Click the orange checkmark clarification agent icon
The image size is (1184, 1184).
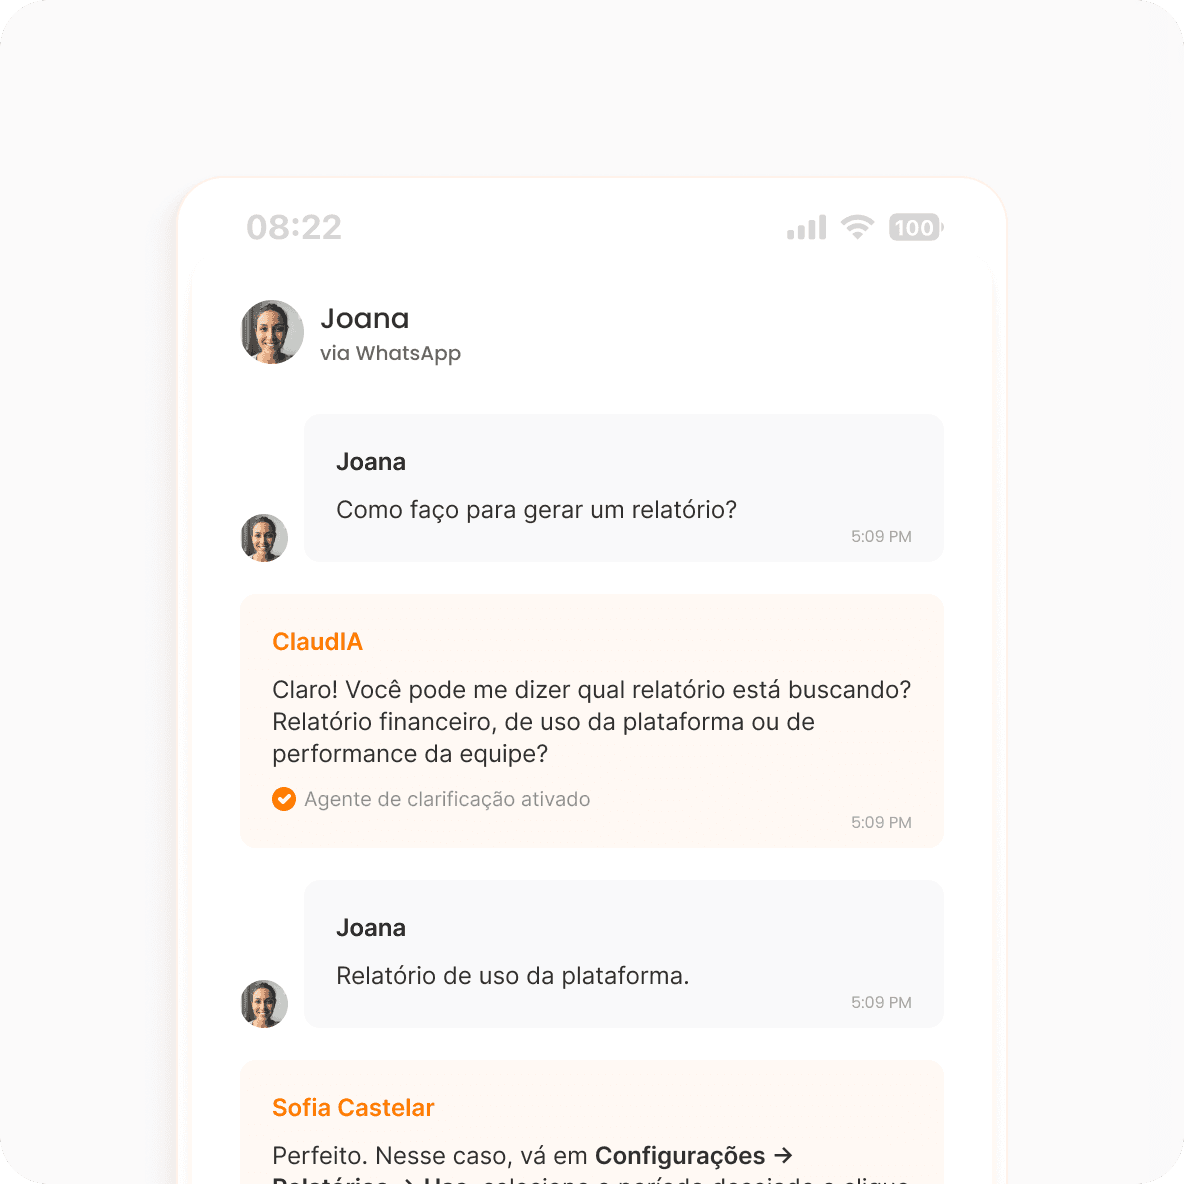point(284,799)
